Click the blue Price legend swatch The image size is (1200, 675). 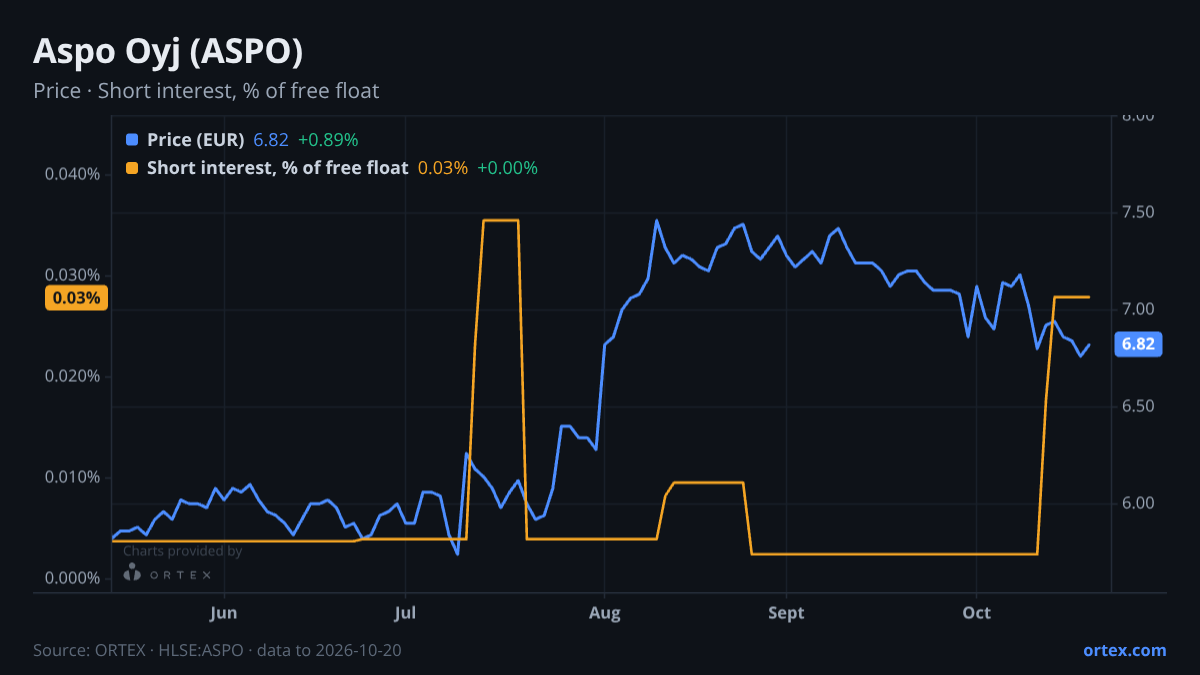point(132,139)
